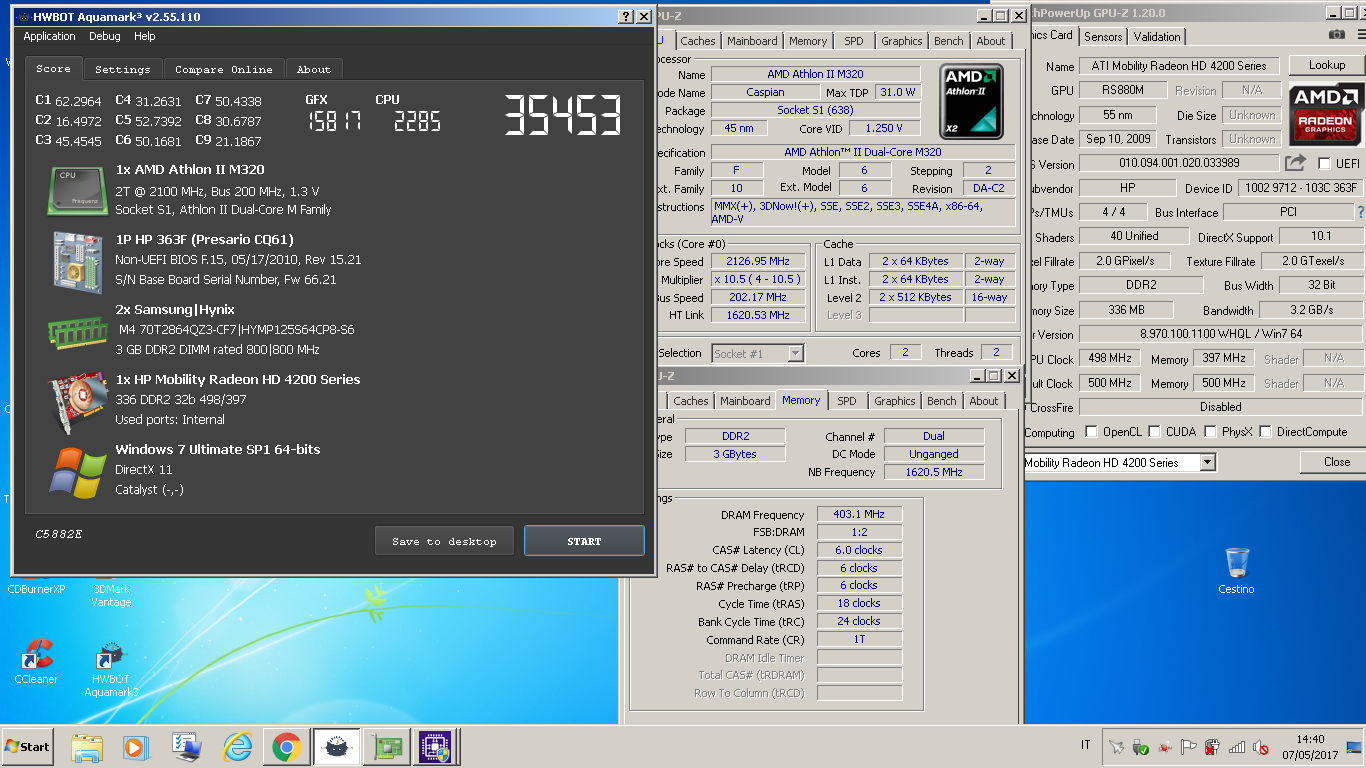Click the Device ID value 1002 9712 - 103C 363F
The width and height of the screenshot is (1366, 768).
click(x=1300, y=188)
